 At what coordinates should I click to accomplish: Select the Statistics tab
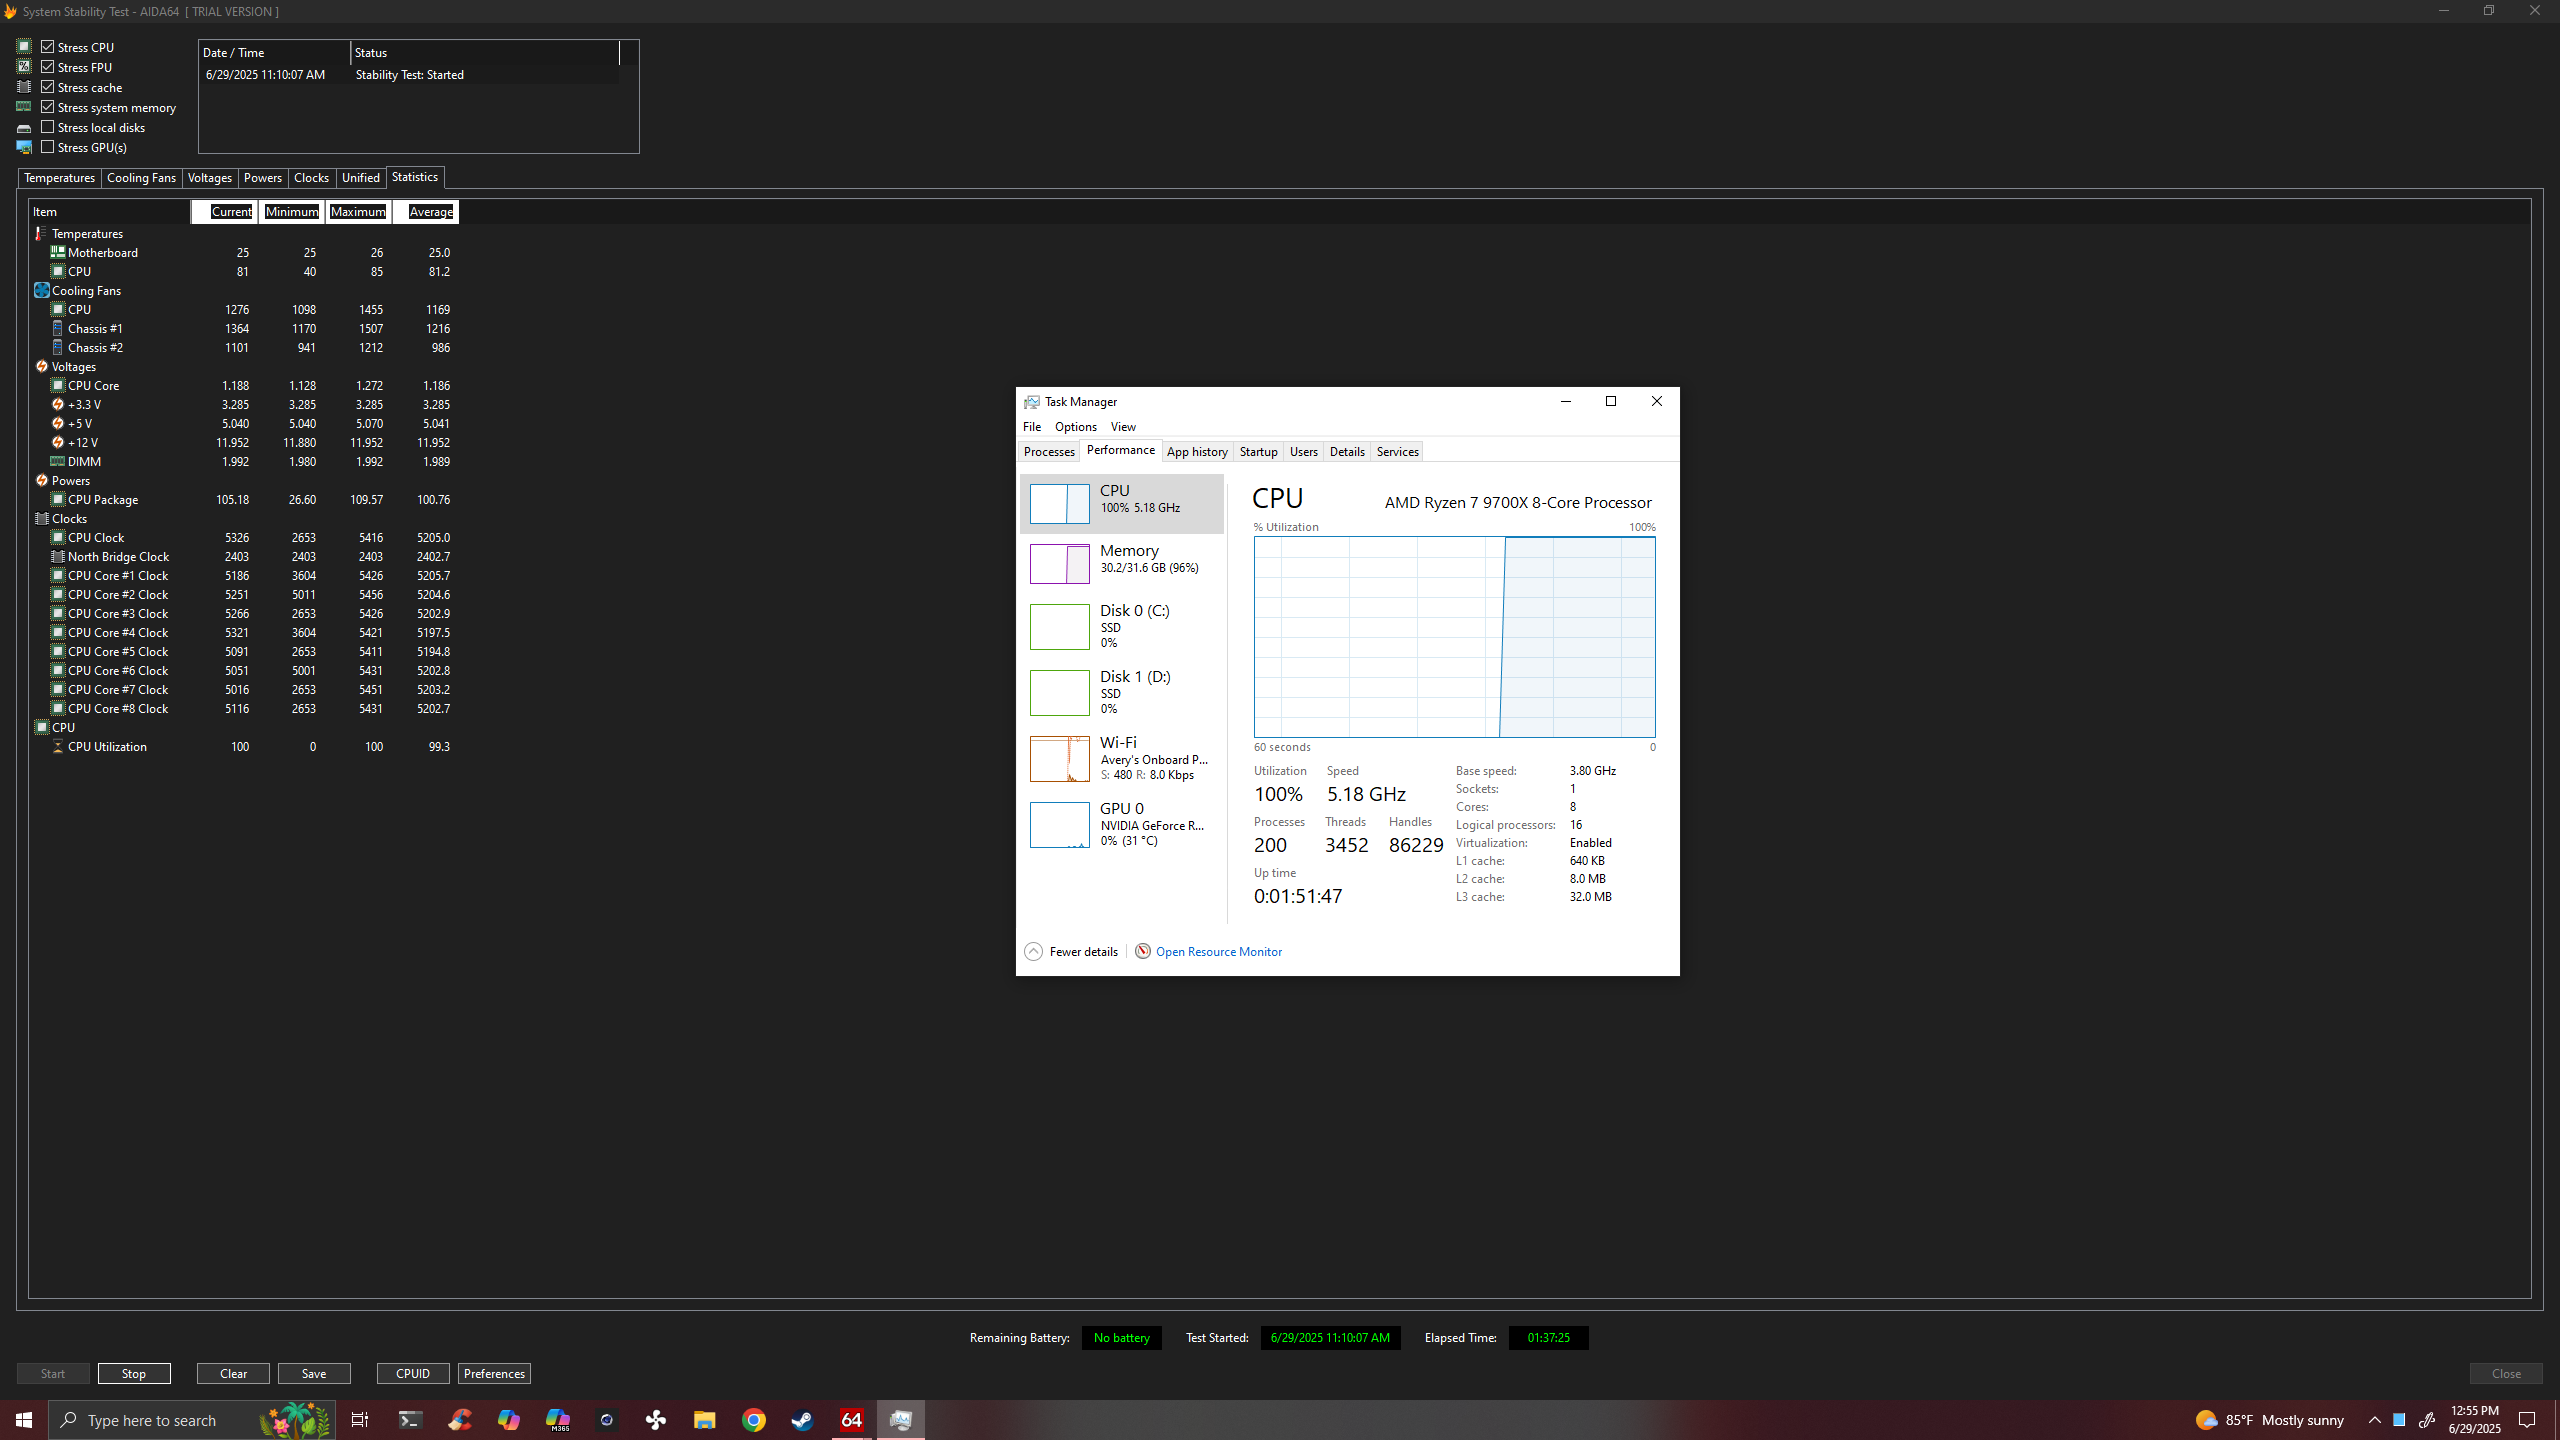tap(415, 177)
